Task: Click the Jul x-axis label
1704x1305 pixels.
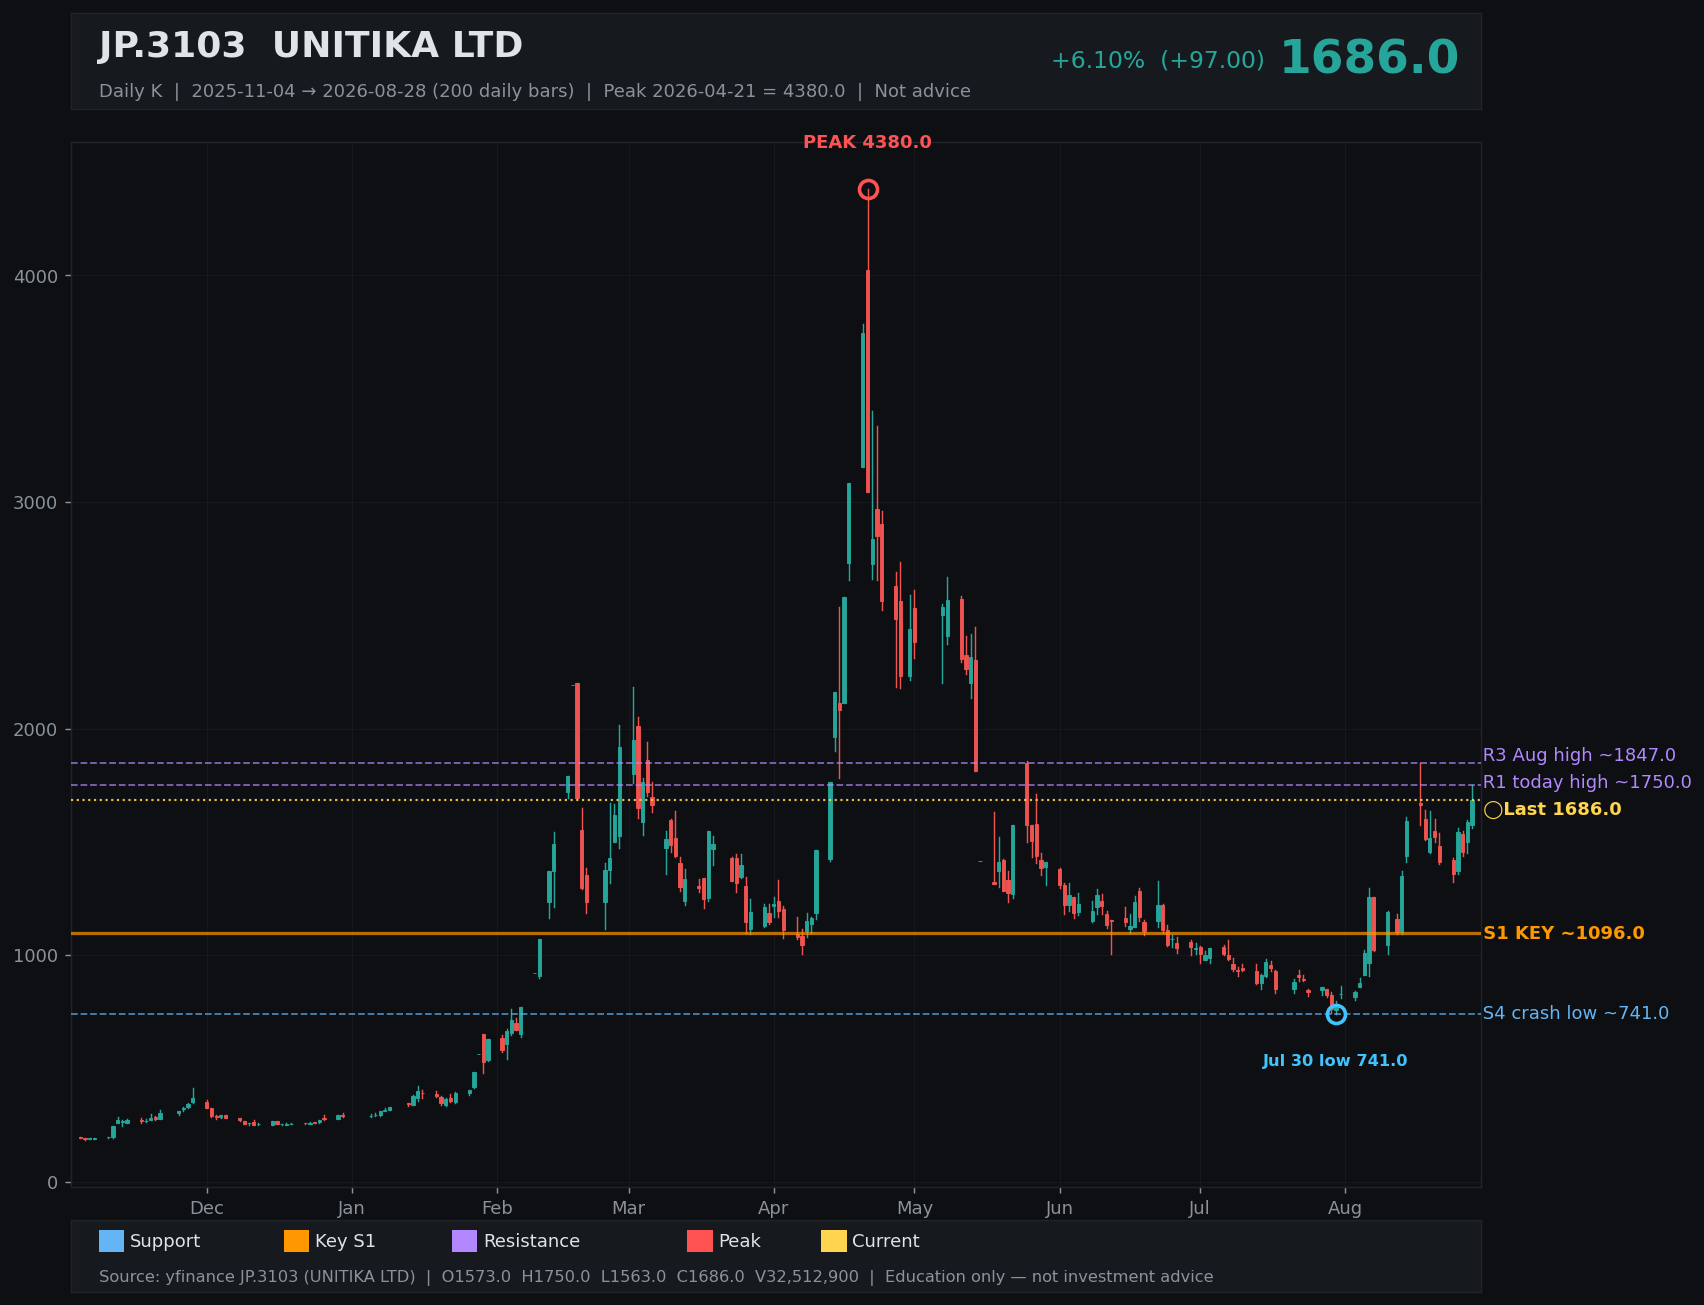Action: (1199, 1208)
